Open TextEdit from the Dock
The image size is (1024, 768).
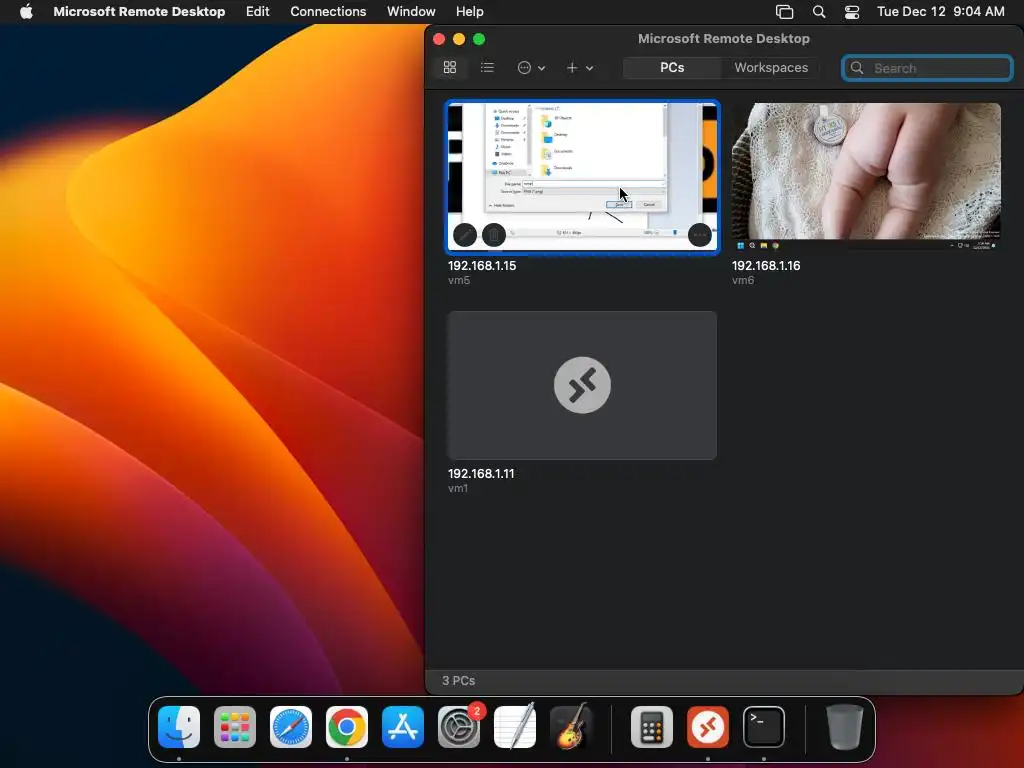tap(515, 727)
